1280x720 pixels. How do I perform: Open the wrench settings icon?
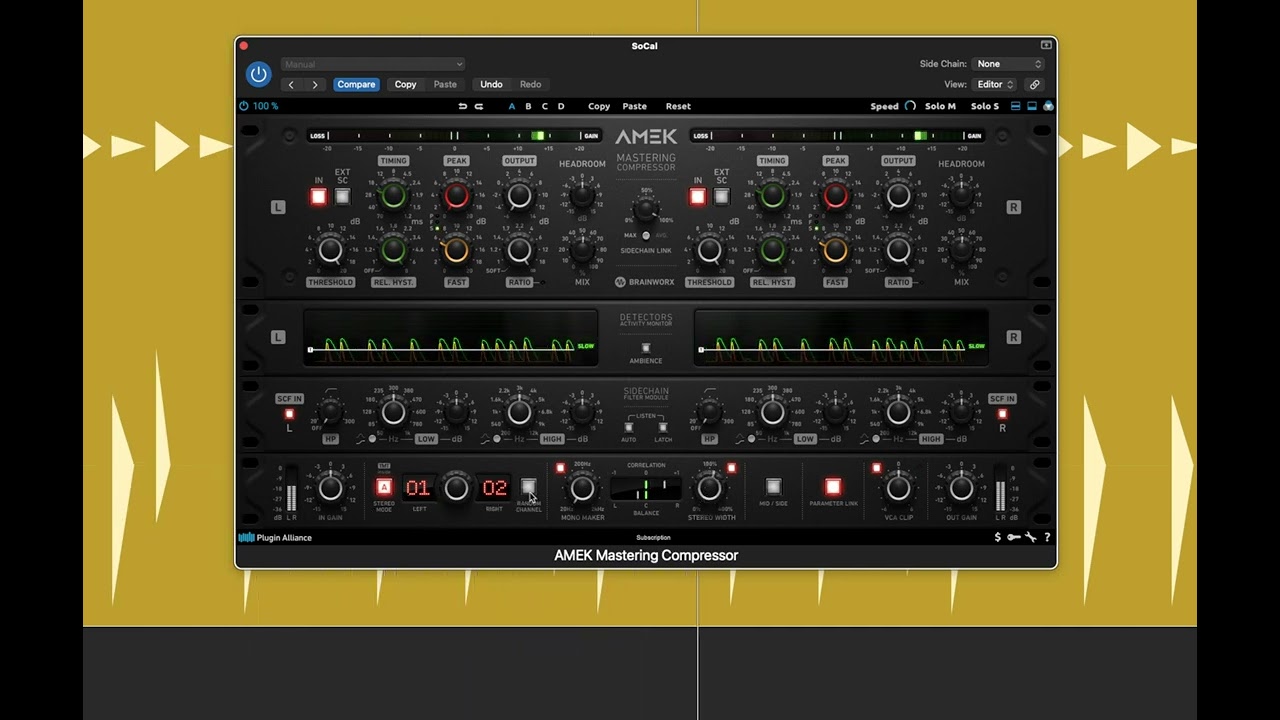(x=1030, y=538)
